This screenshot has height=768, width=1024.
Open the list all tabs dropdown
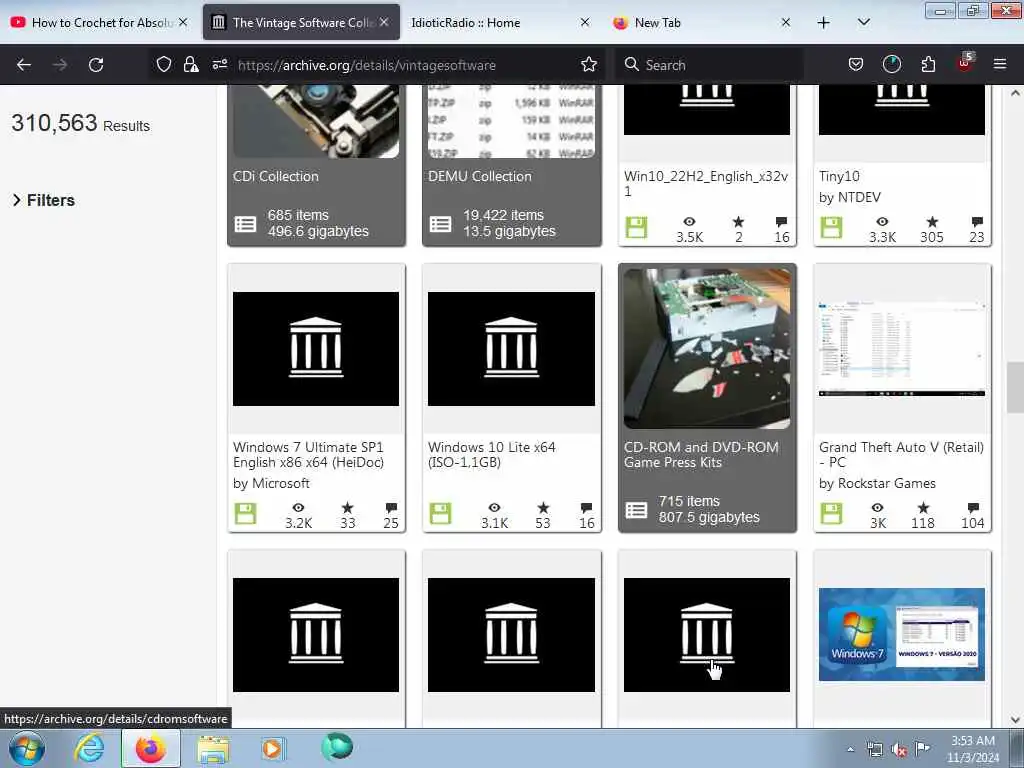(x=863, y=22)
